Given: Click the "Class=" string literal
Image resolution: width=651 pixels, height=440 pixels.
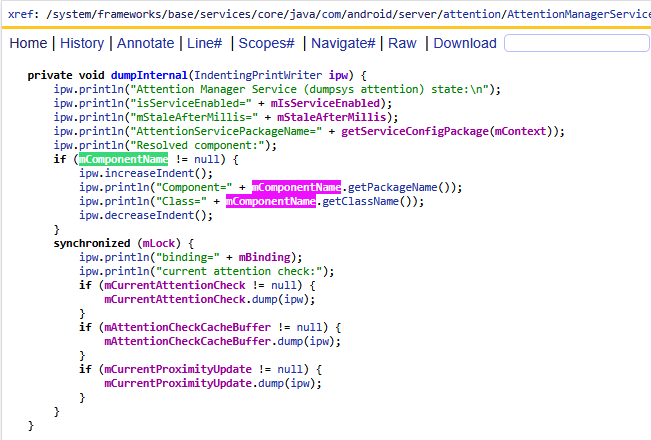Looking at the screenshot, I should tap(181, 201).
